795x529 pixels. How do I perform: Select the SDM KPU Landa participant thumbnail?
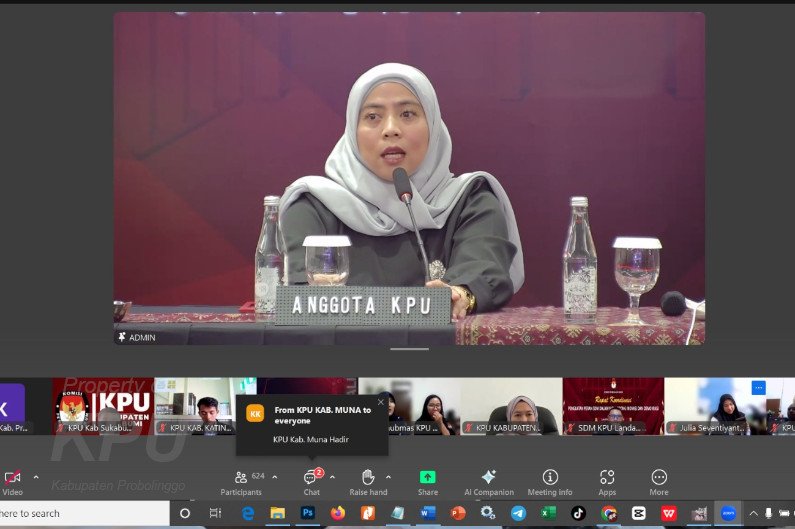coord(613,405)
